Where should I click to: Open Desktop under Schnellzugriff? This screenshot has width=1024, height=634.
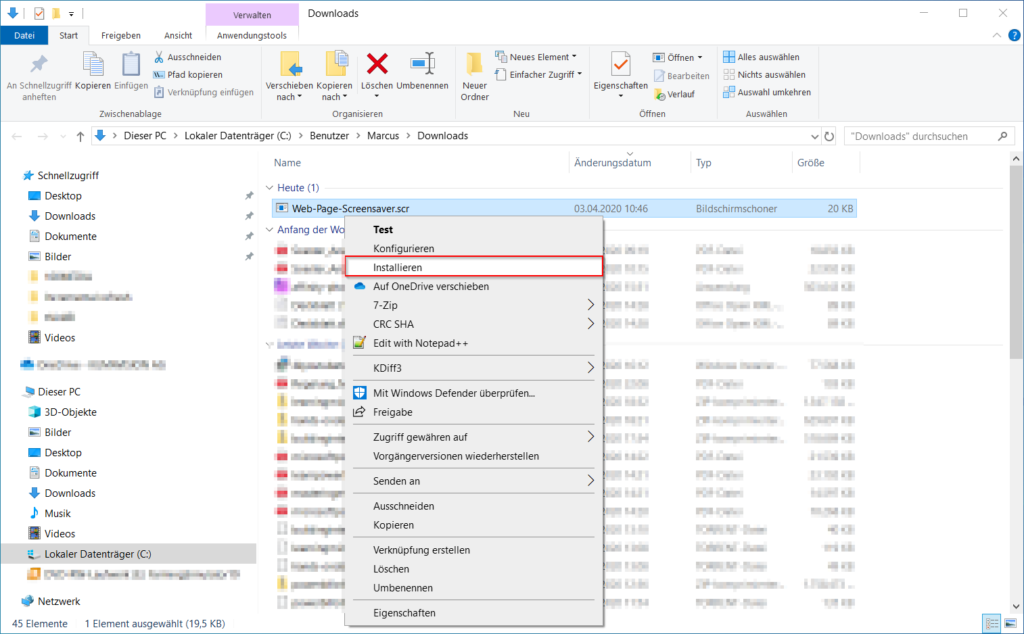pyautogui.click(x=63, y=196)
